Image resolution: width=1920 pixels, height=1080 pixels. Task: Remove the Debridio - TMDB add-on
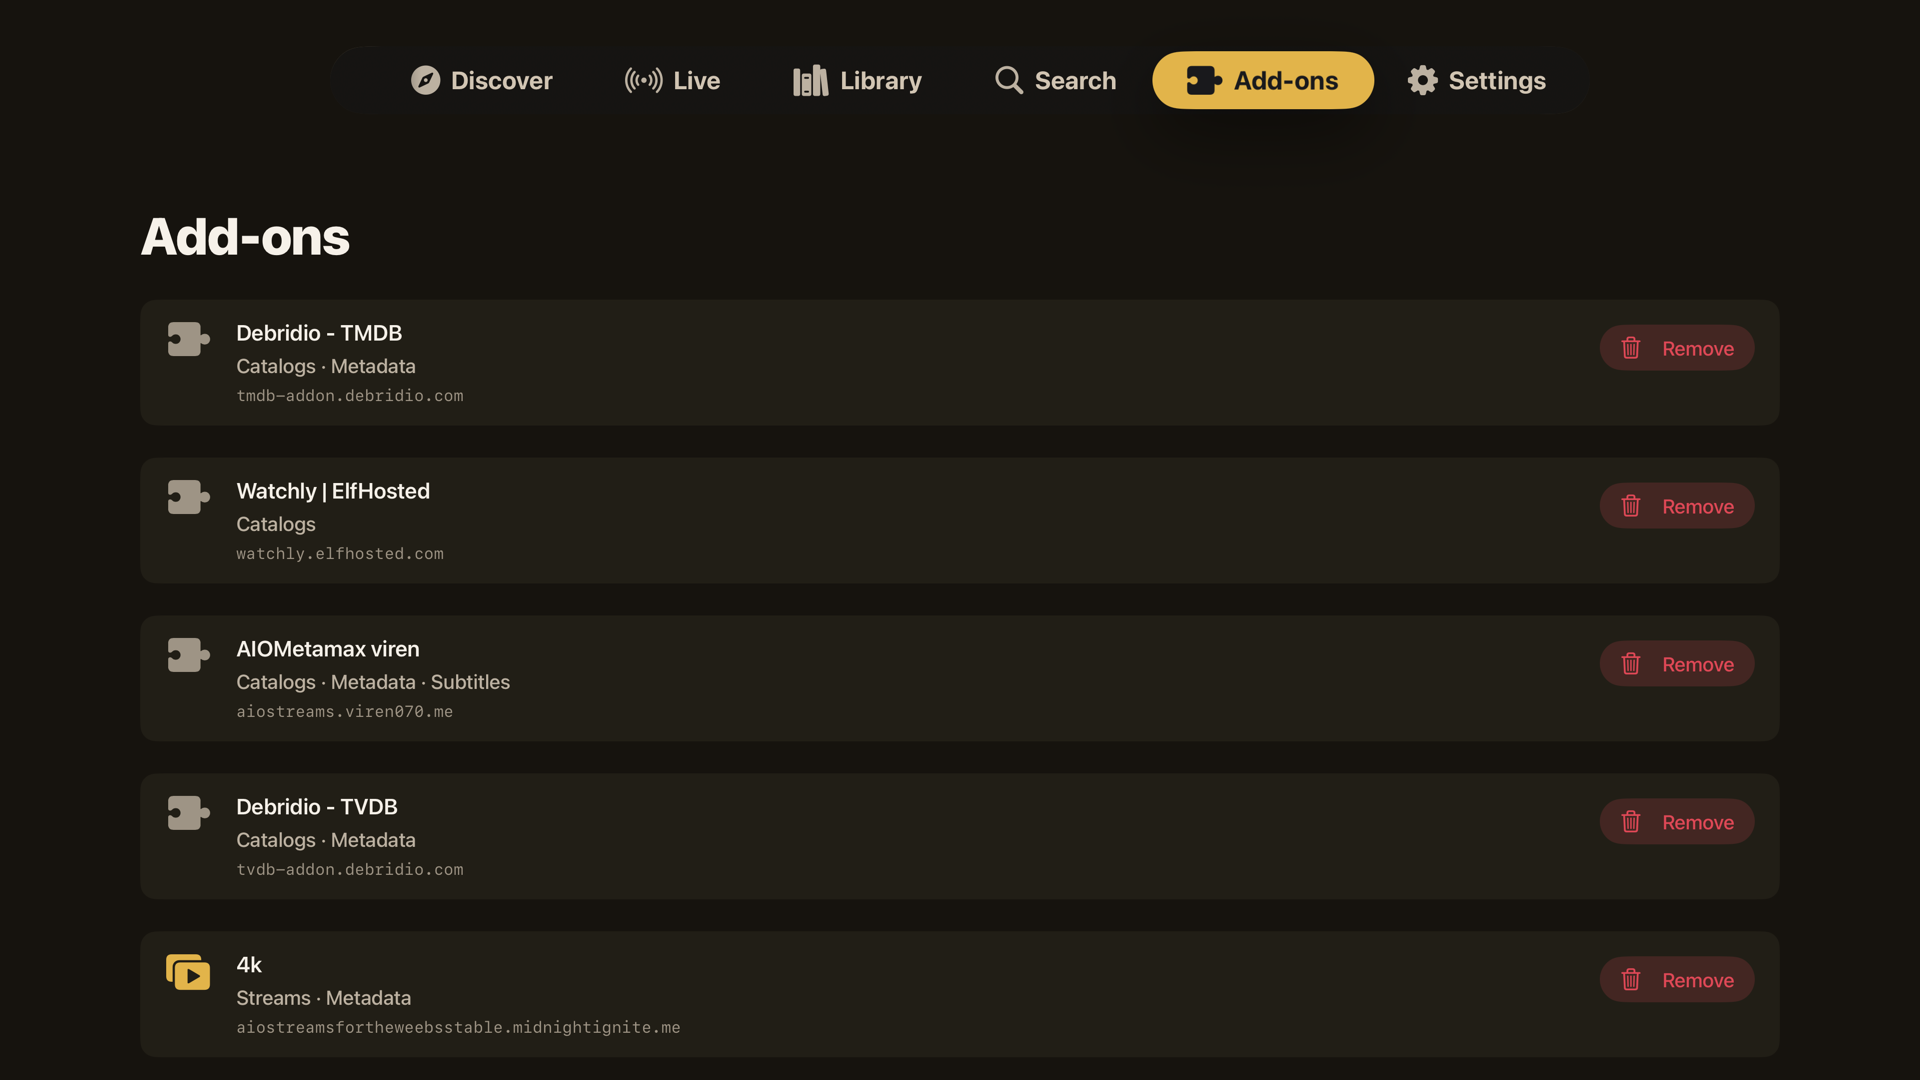pyautogui.click(x=1677, y=348)
